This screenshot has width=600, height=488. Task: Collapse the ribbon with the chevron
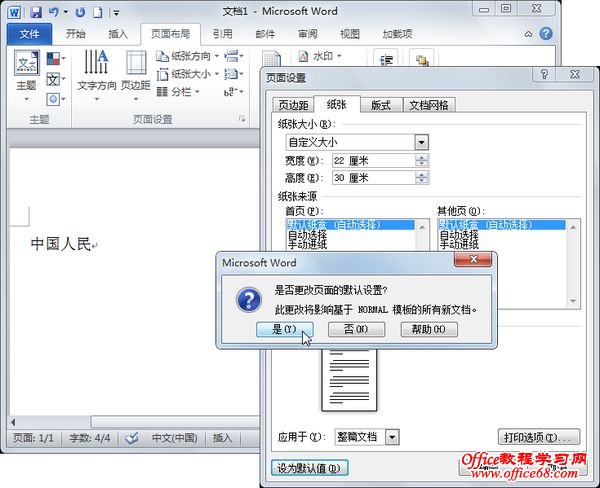(x=528, y=34)
